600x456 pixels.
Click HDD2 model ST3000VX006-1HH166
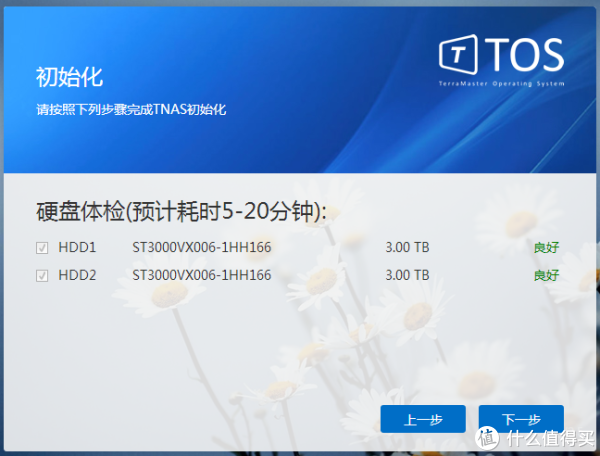point(201,275)
